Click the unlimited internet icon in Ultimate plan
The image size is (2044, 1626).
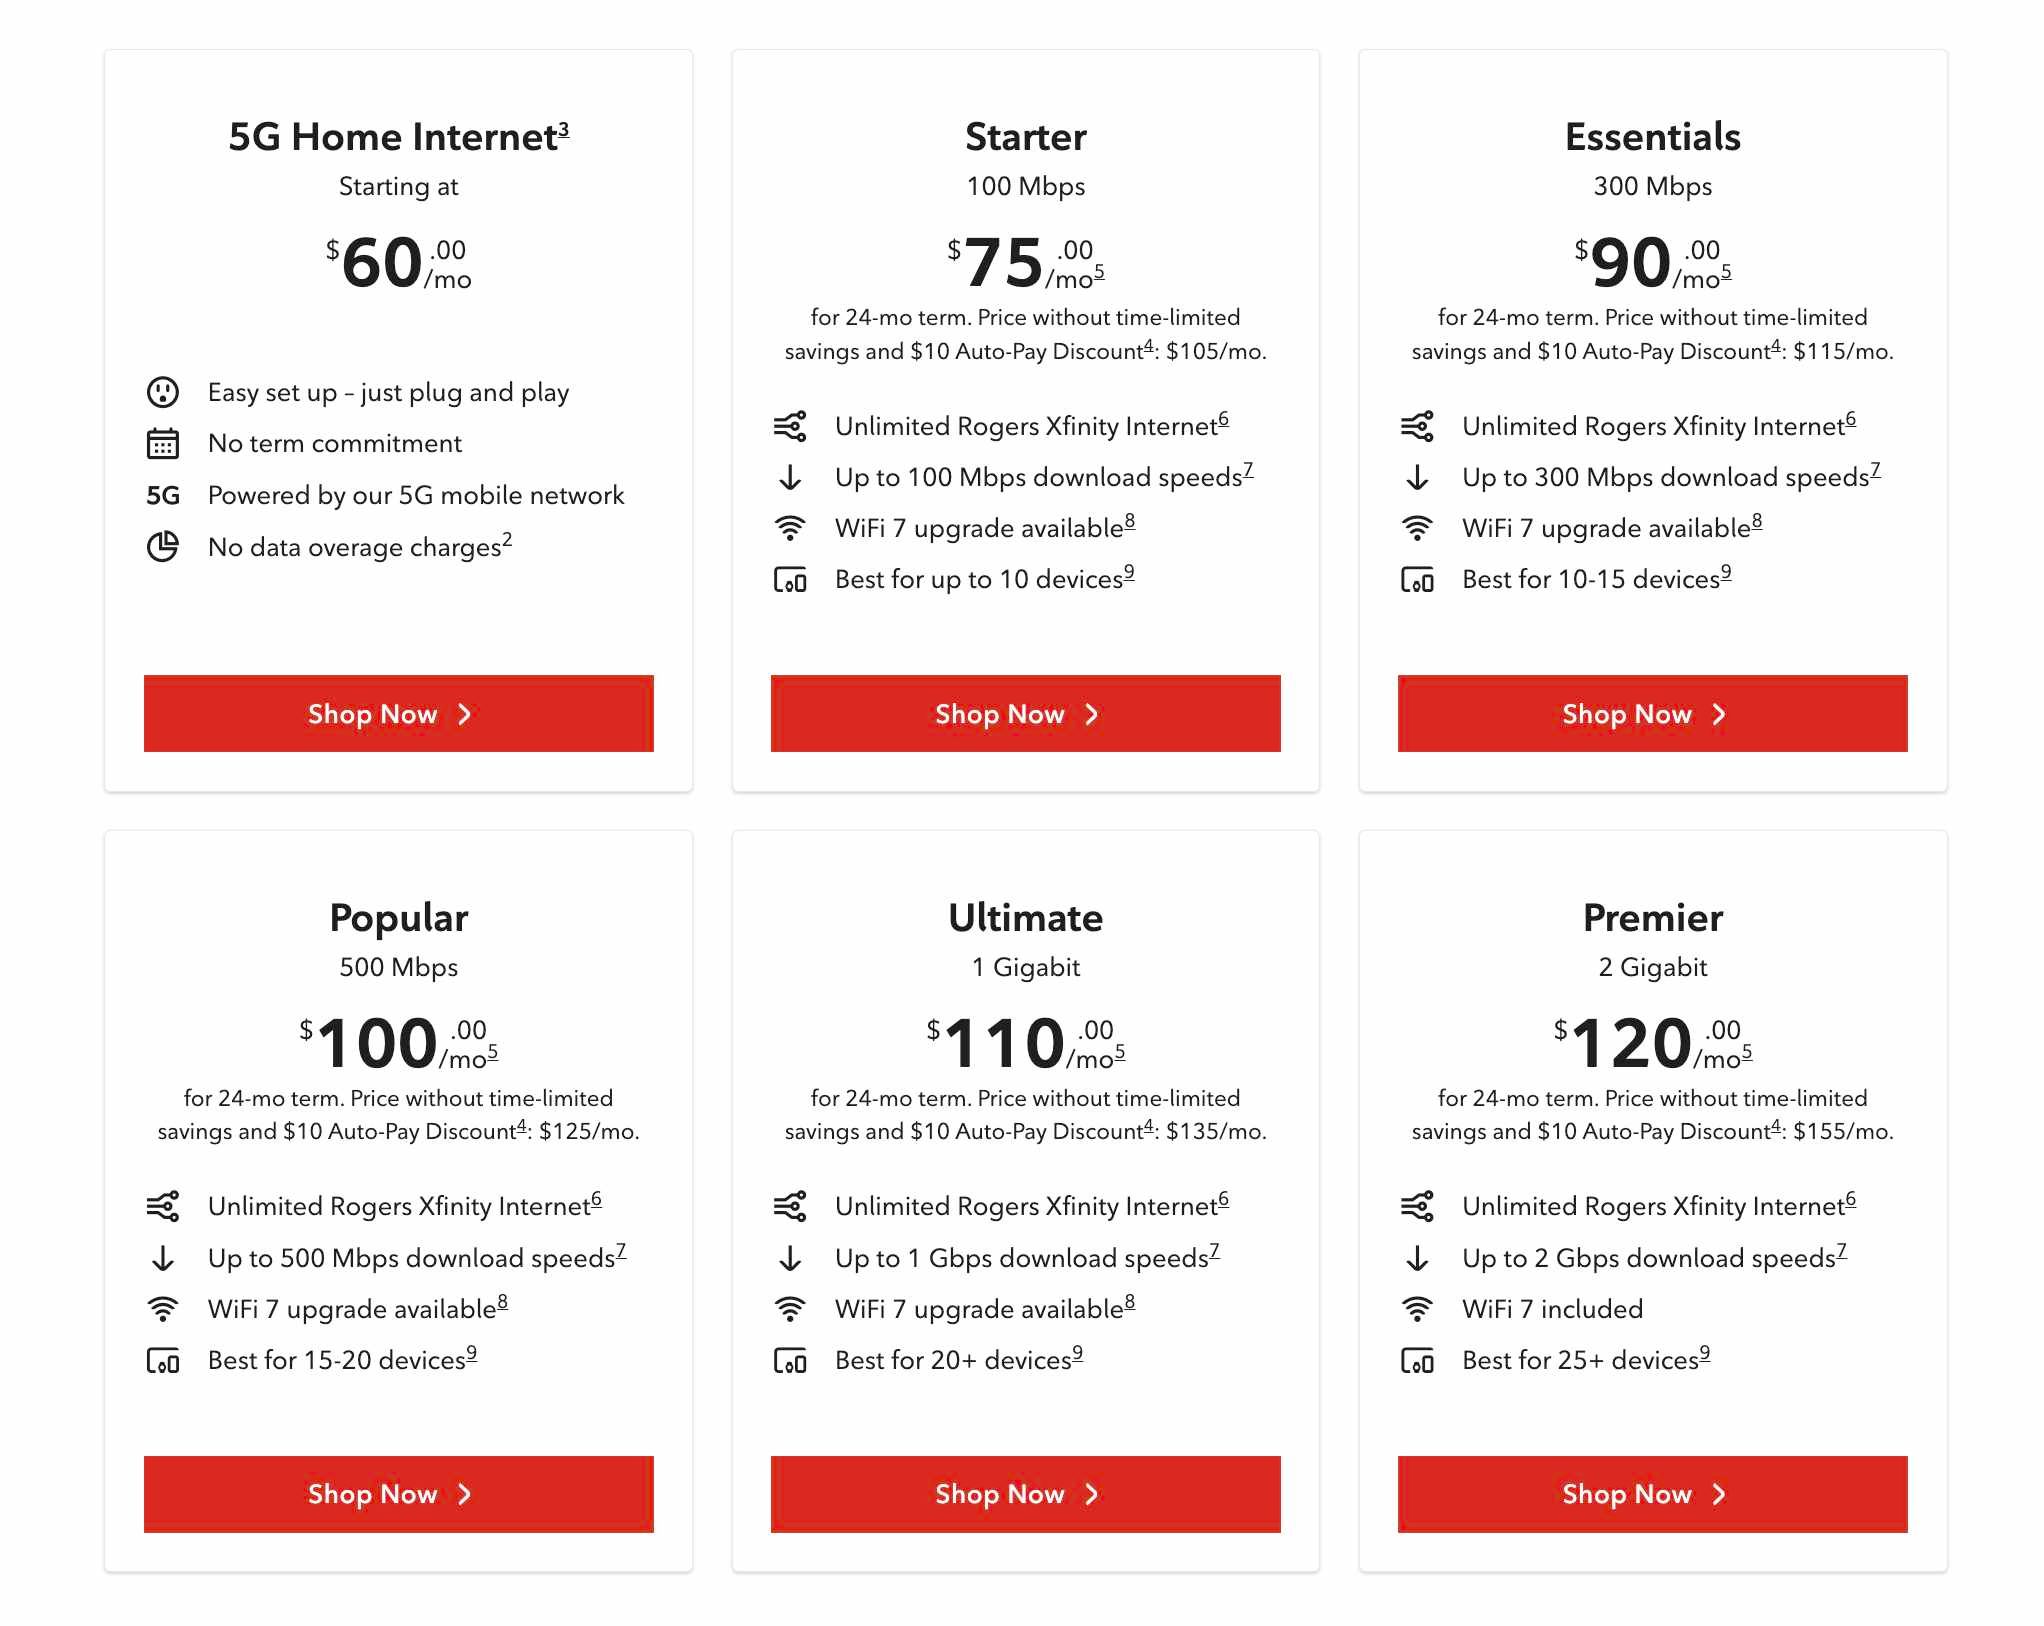click(x=790, y=1206)
